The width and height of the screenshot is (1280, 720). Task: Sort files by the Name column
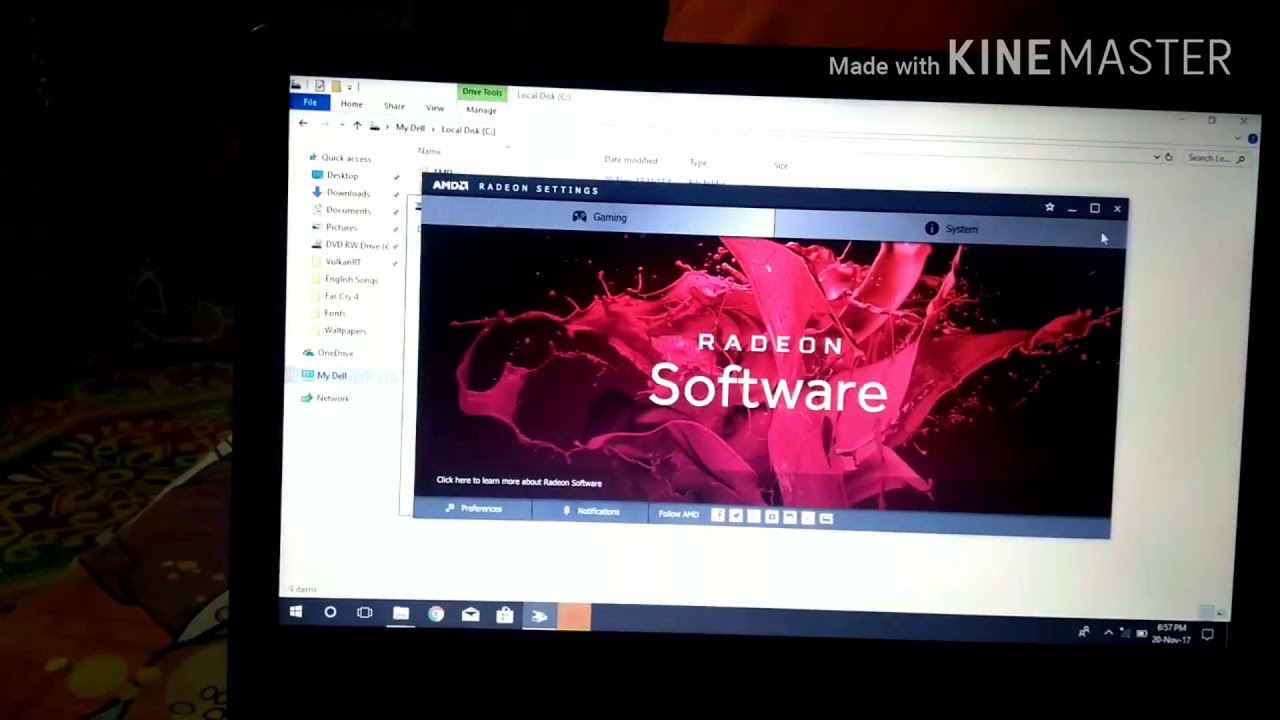click(x=429, y=151)
